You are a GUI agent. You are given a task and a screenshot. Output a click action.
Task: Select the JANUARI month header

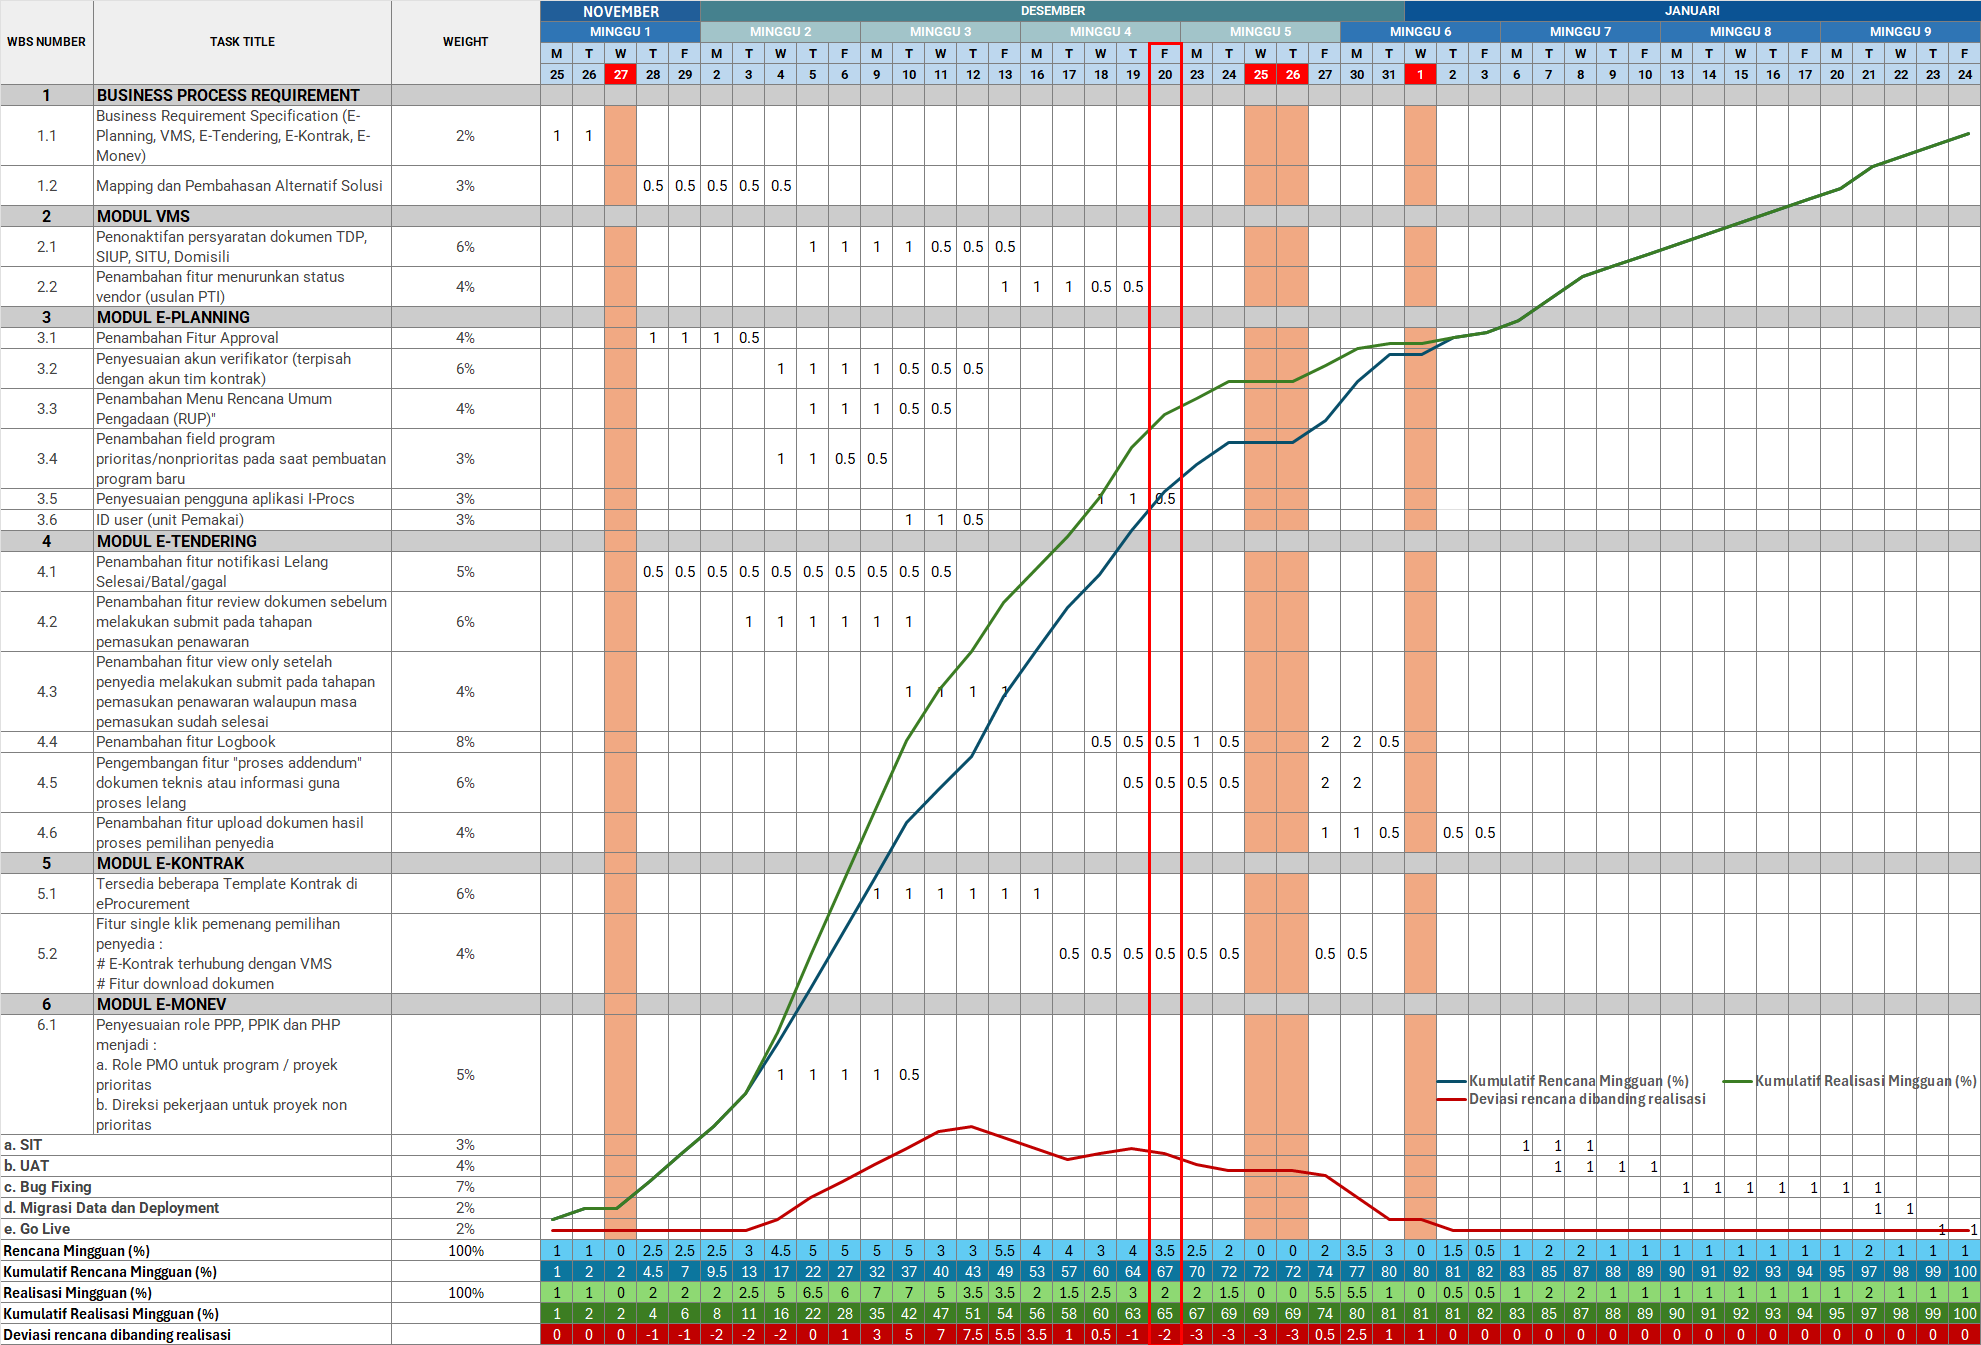(x=1692, y=11)
